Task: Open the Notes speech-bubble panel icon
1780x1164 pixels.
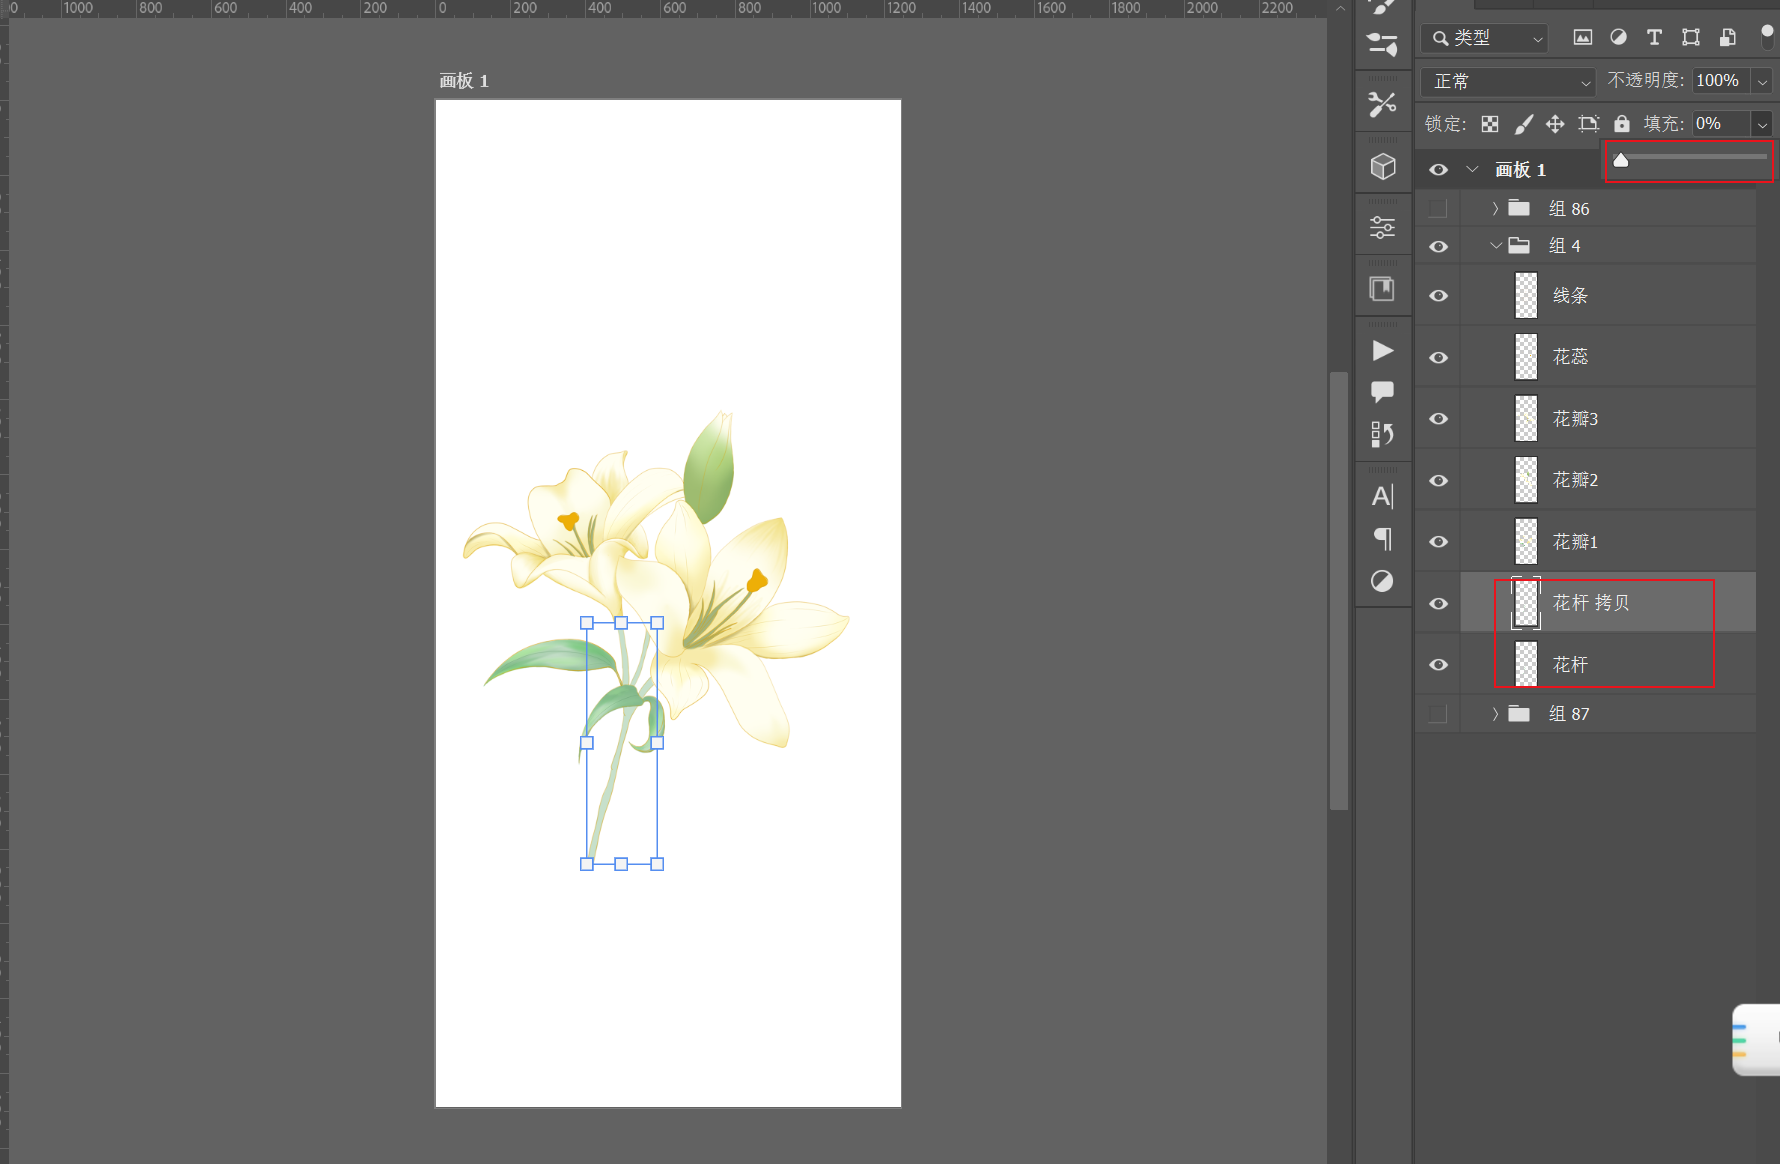Action: pos(1382,391)
